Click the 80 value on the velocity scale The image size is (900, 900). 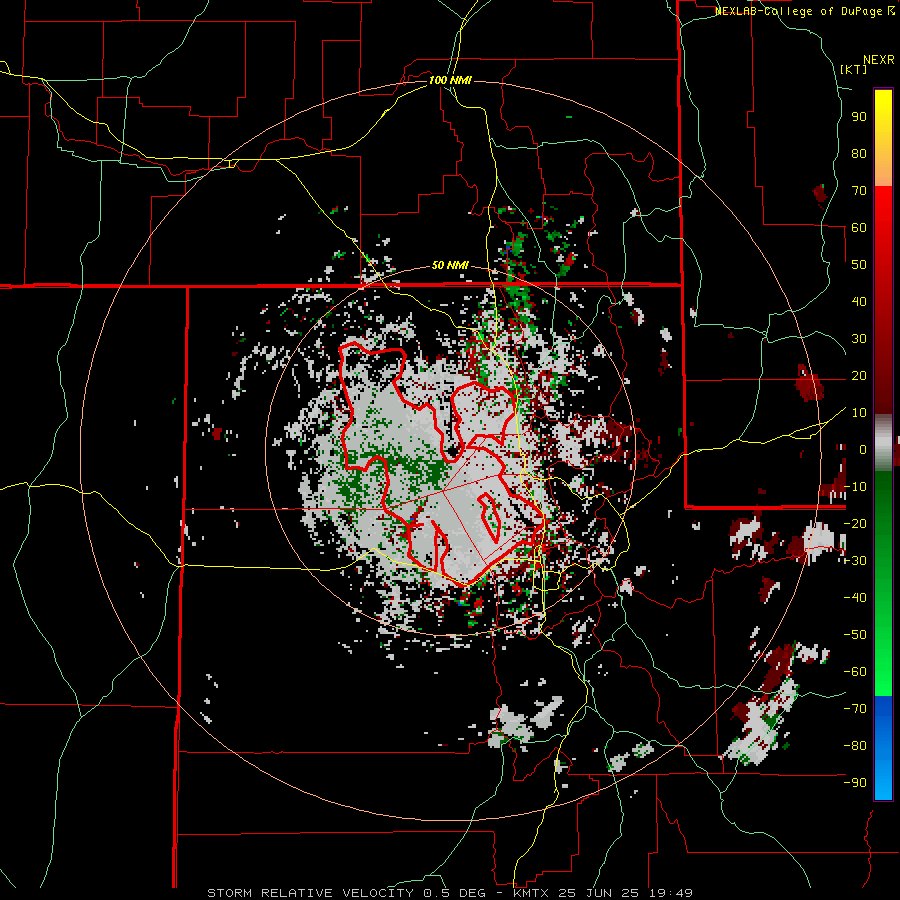coord(859,153)
